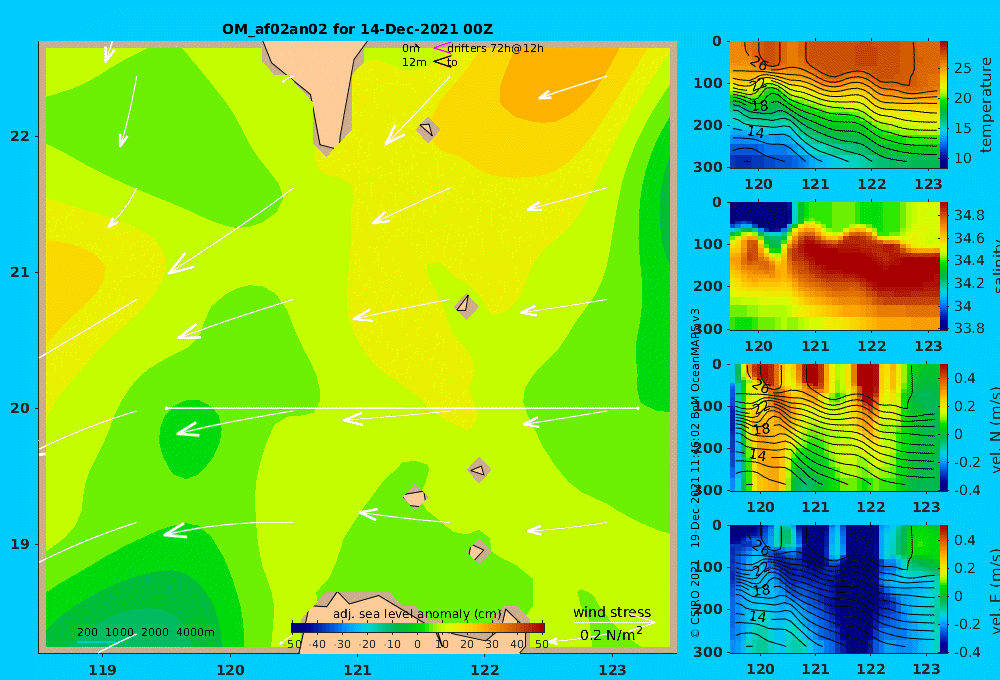Click latitude axis label 19 on main map

coord(20,544)
